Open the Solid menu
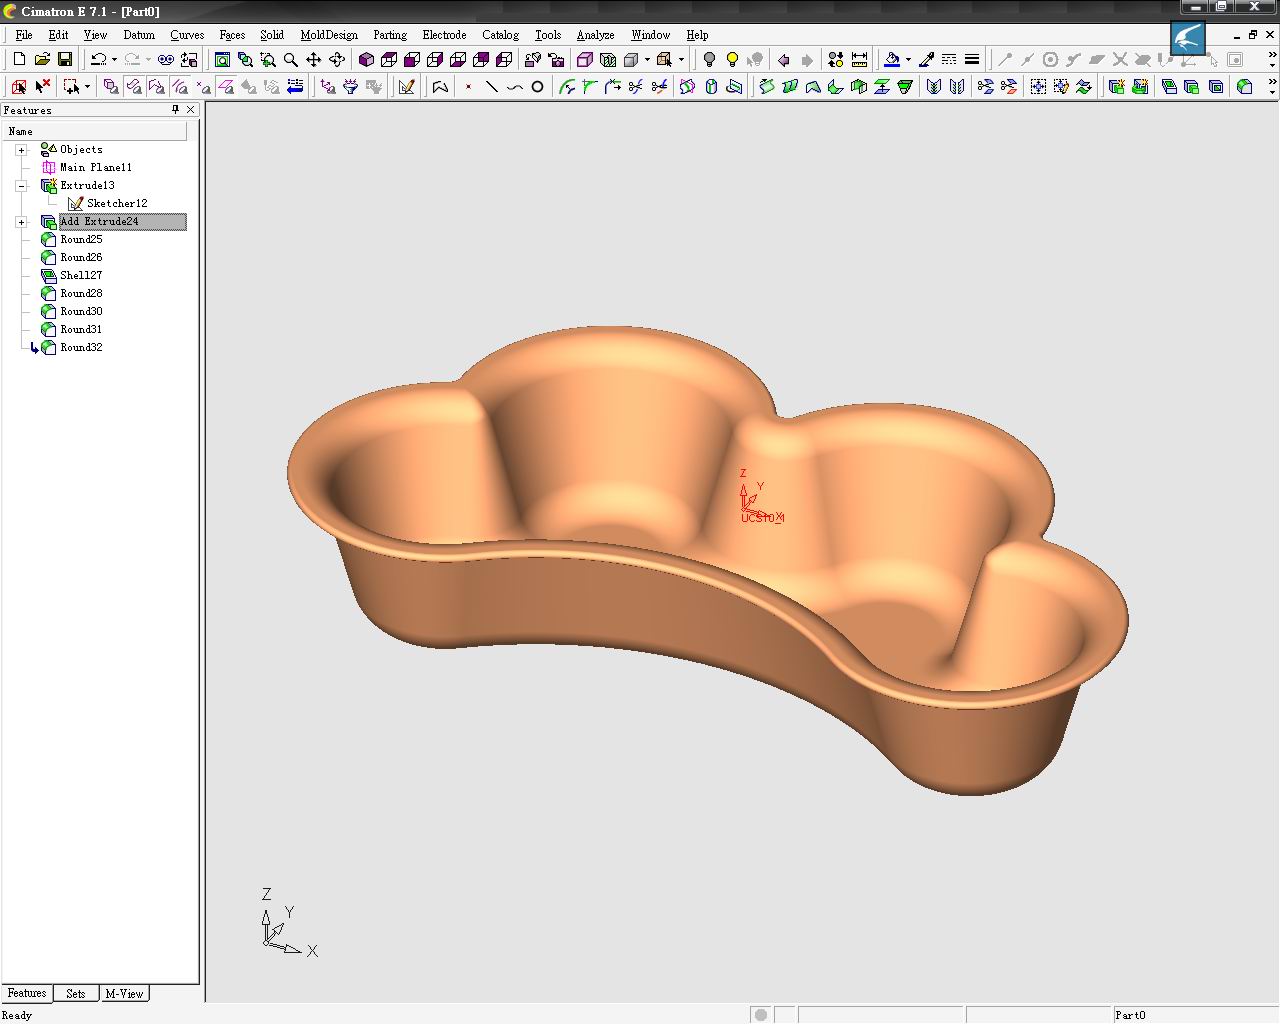Viewport: 1280px width, 1024px height. coord(272,35)
